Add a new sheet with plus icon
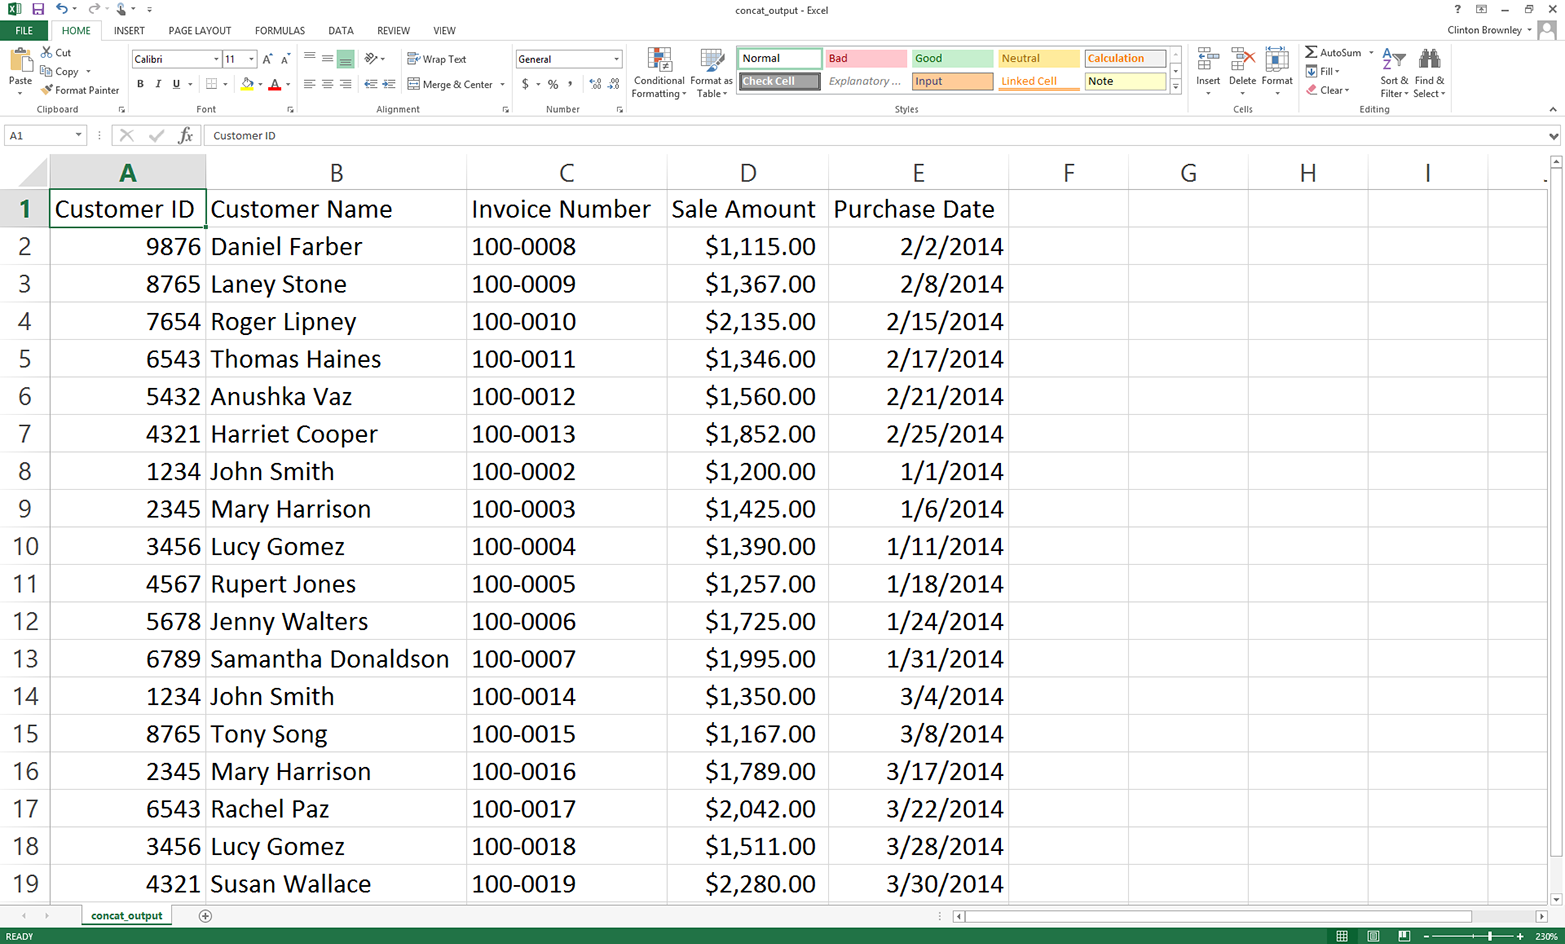 click(205, 916)
